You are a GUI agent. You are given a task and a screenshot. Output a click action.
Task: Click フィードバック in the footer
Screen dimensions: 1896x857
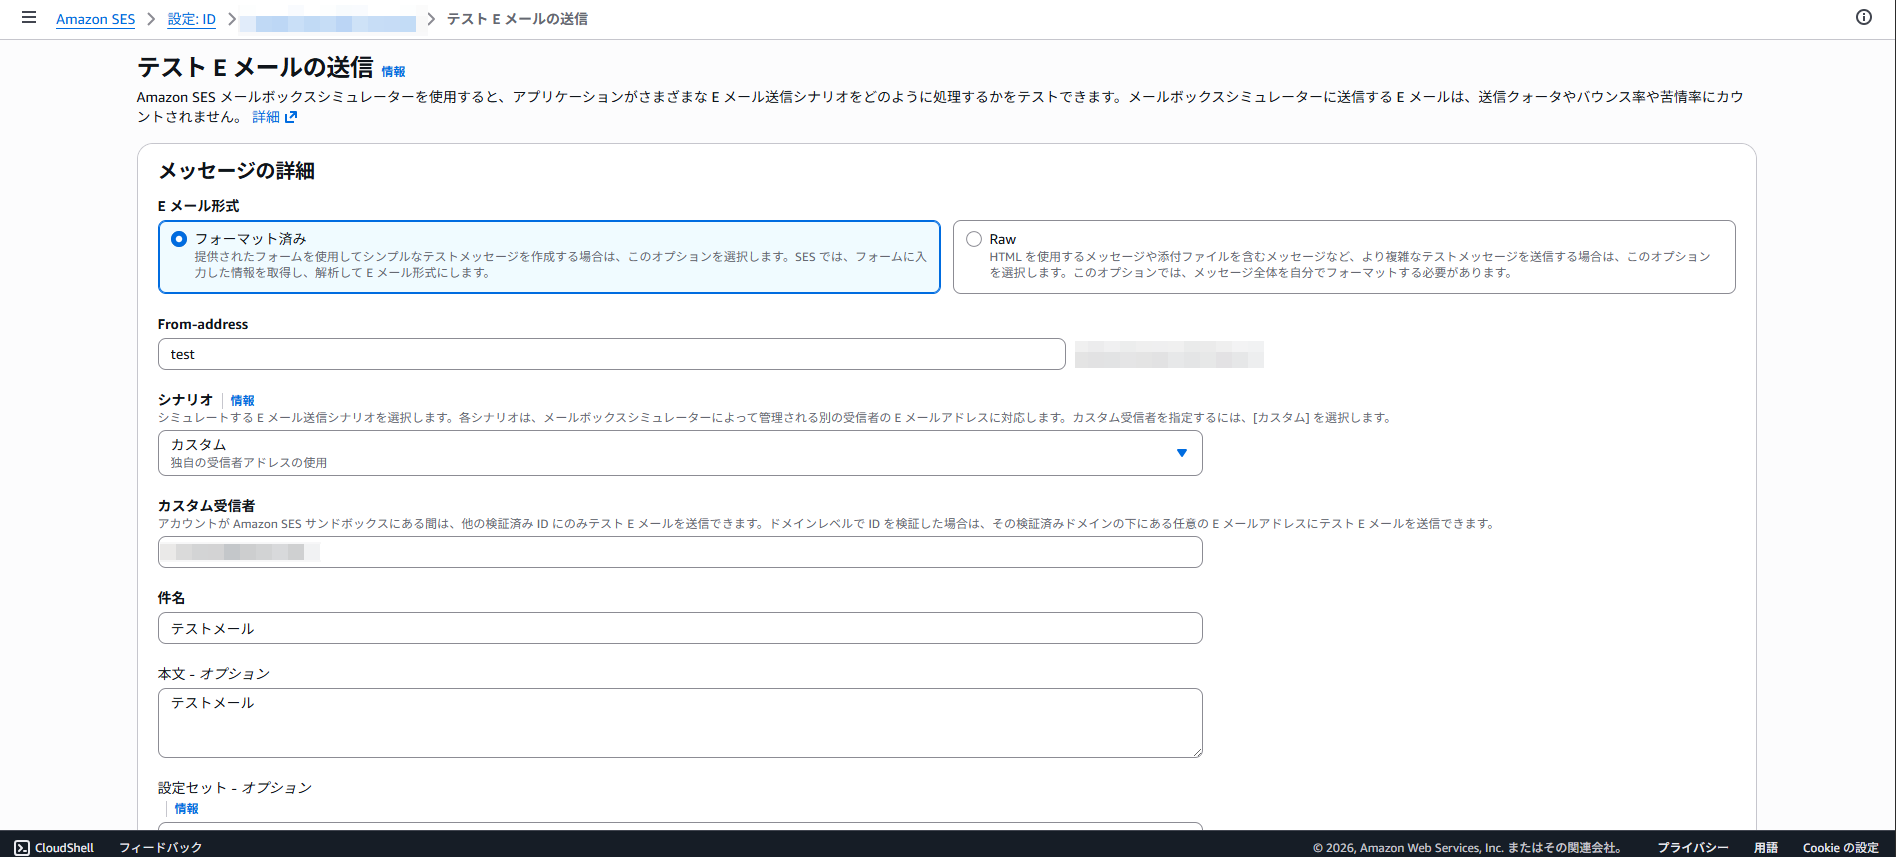tap(160, 847)
